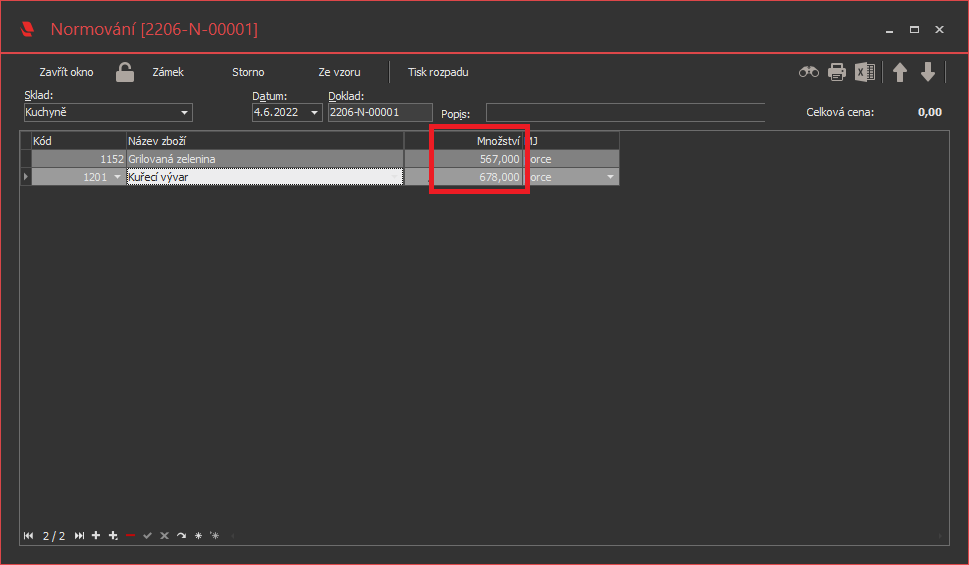This screenshot has width=969, height=565.
Task: Click the Doklad field 2206-N-00001
Action: [380, 113]
